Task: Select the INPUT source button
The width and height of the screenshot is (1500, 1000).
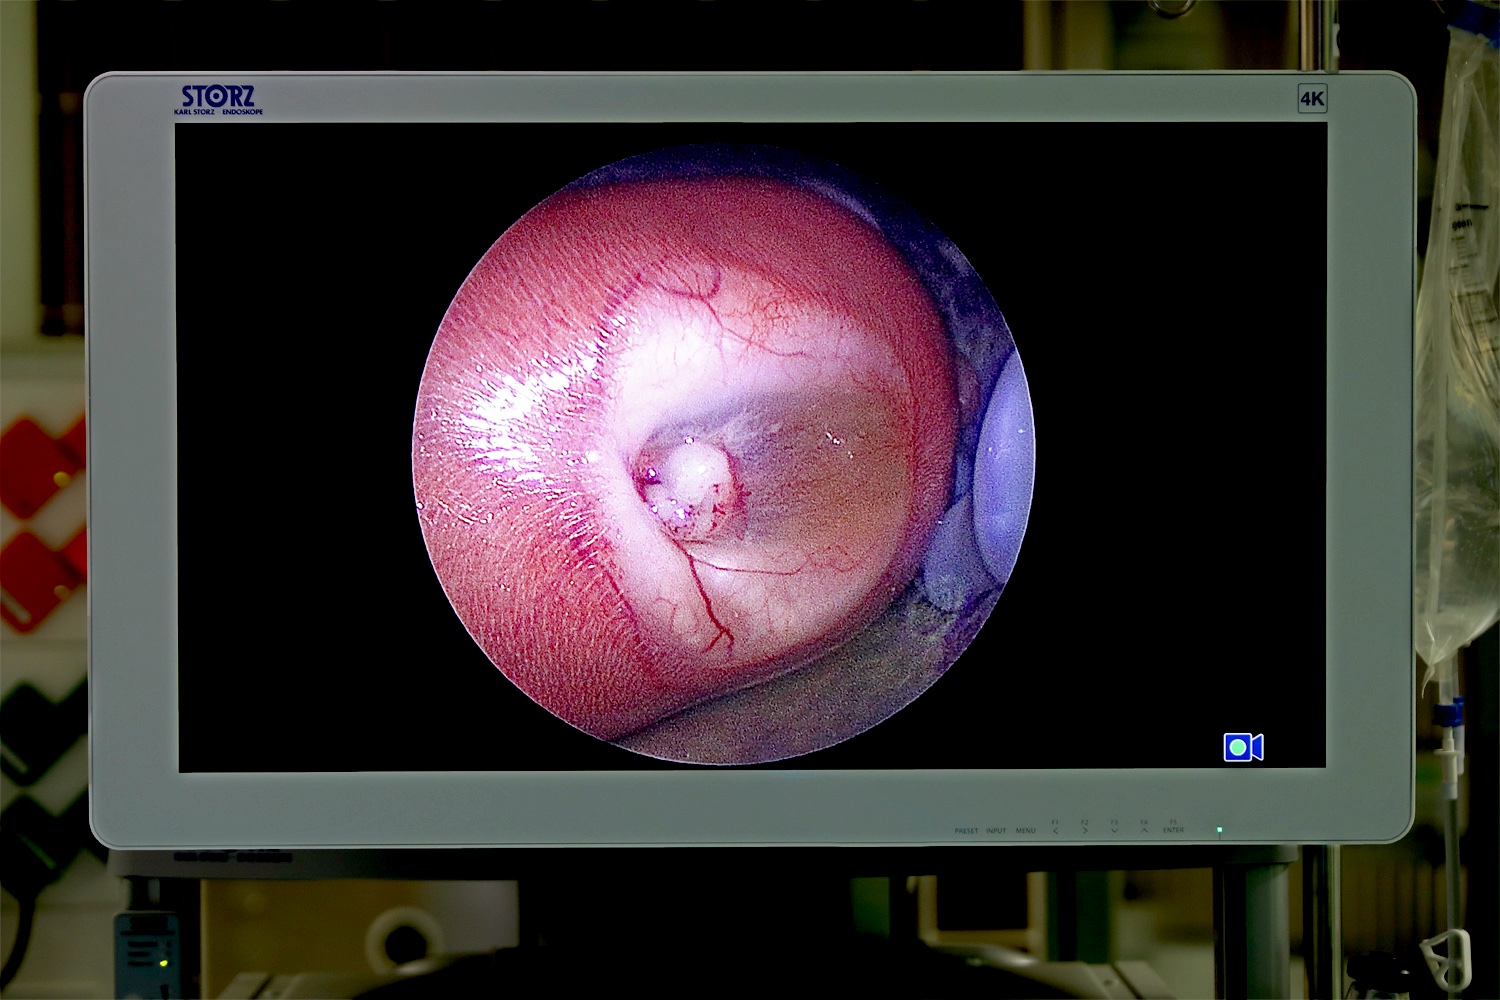Action: tap(996, 830)
